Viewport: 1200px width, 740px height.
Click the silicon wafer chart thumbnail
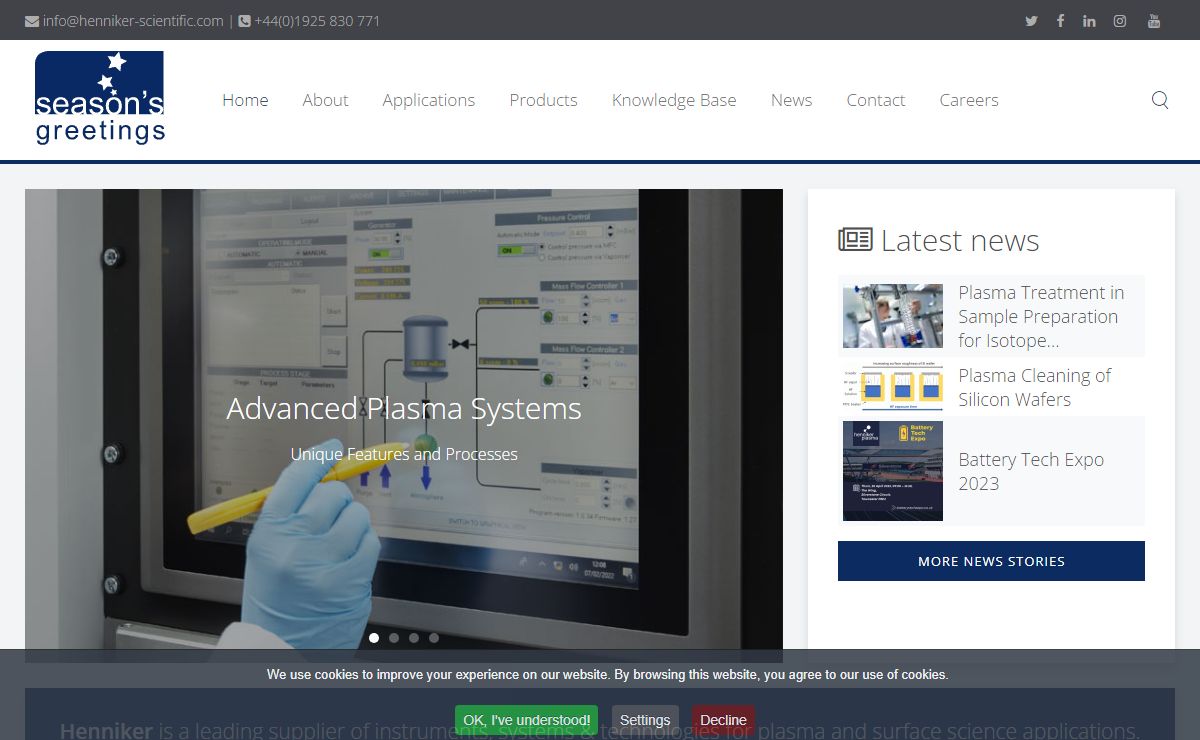893,387
